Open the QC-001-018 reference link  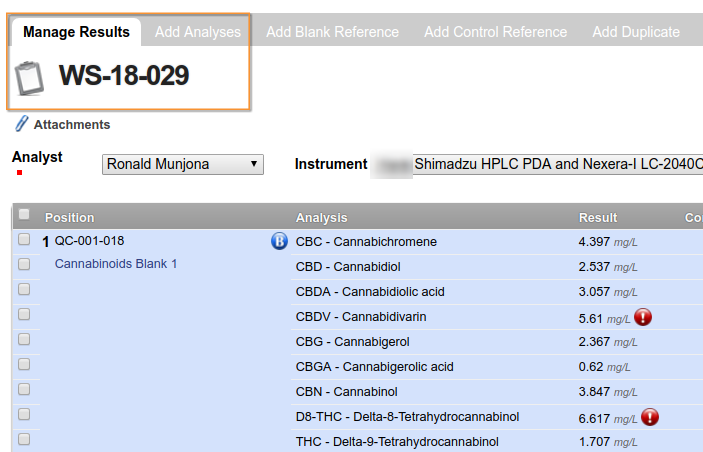[89, 241]
